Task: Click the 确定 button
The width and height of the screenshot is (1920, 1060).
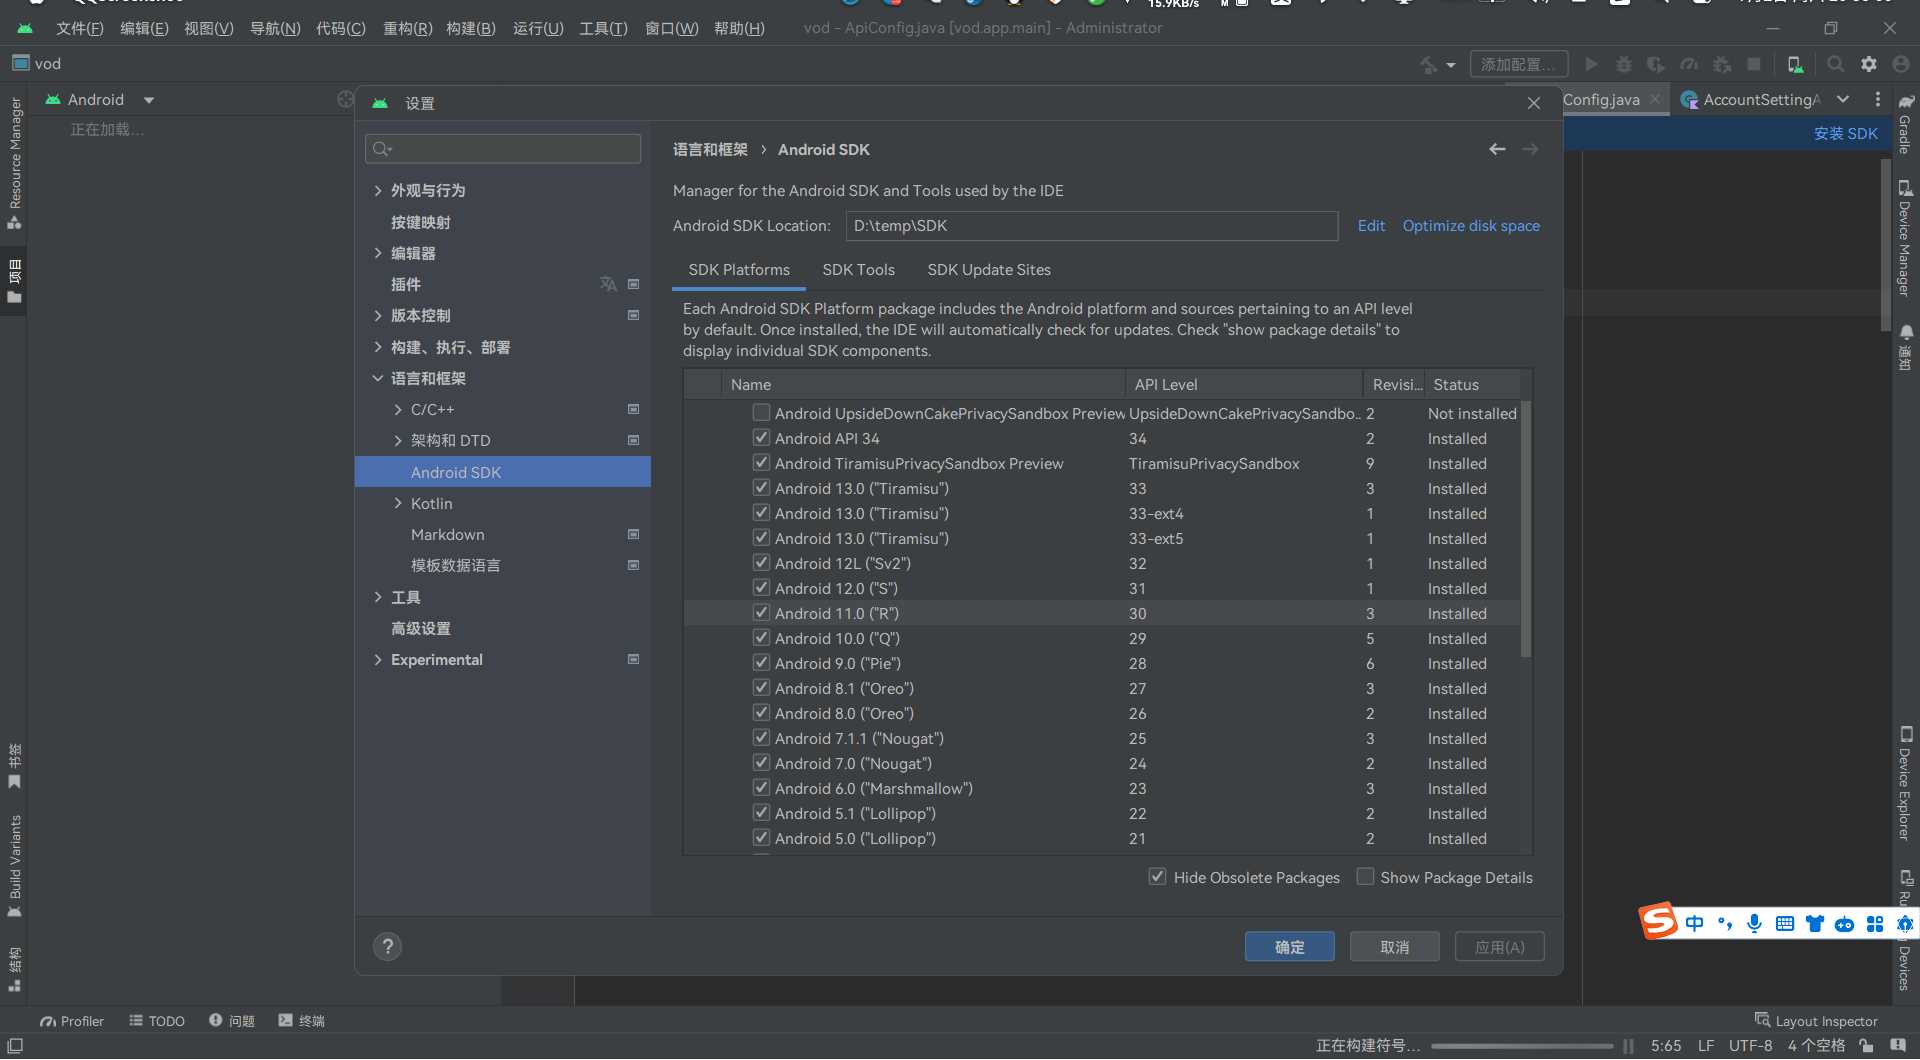Action: 1289,947
